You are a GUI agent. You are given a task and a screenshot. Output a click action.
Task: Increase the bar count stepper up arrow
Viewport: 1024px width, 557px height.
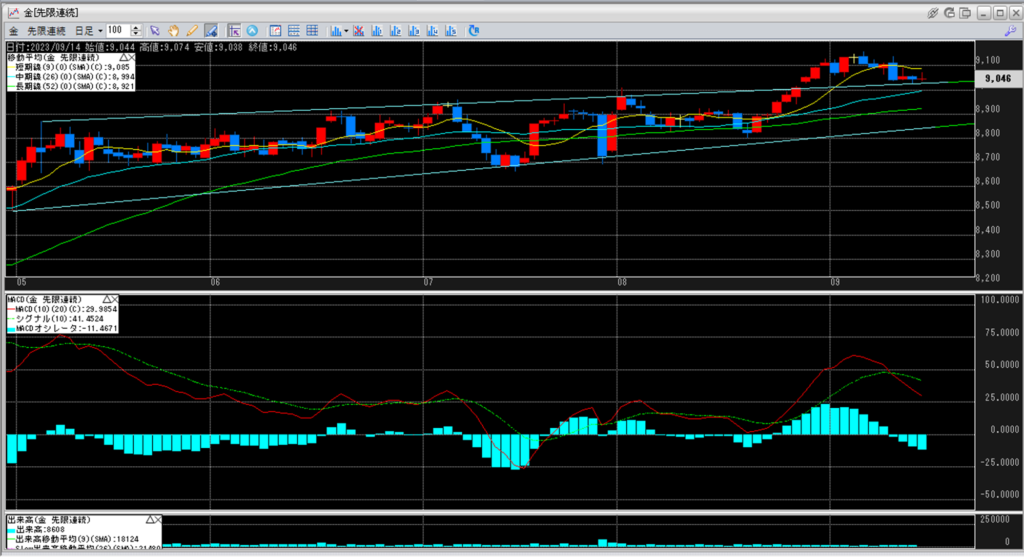[136, 27]
